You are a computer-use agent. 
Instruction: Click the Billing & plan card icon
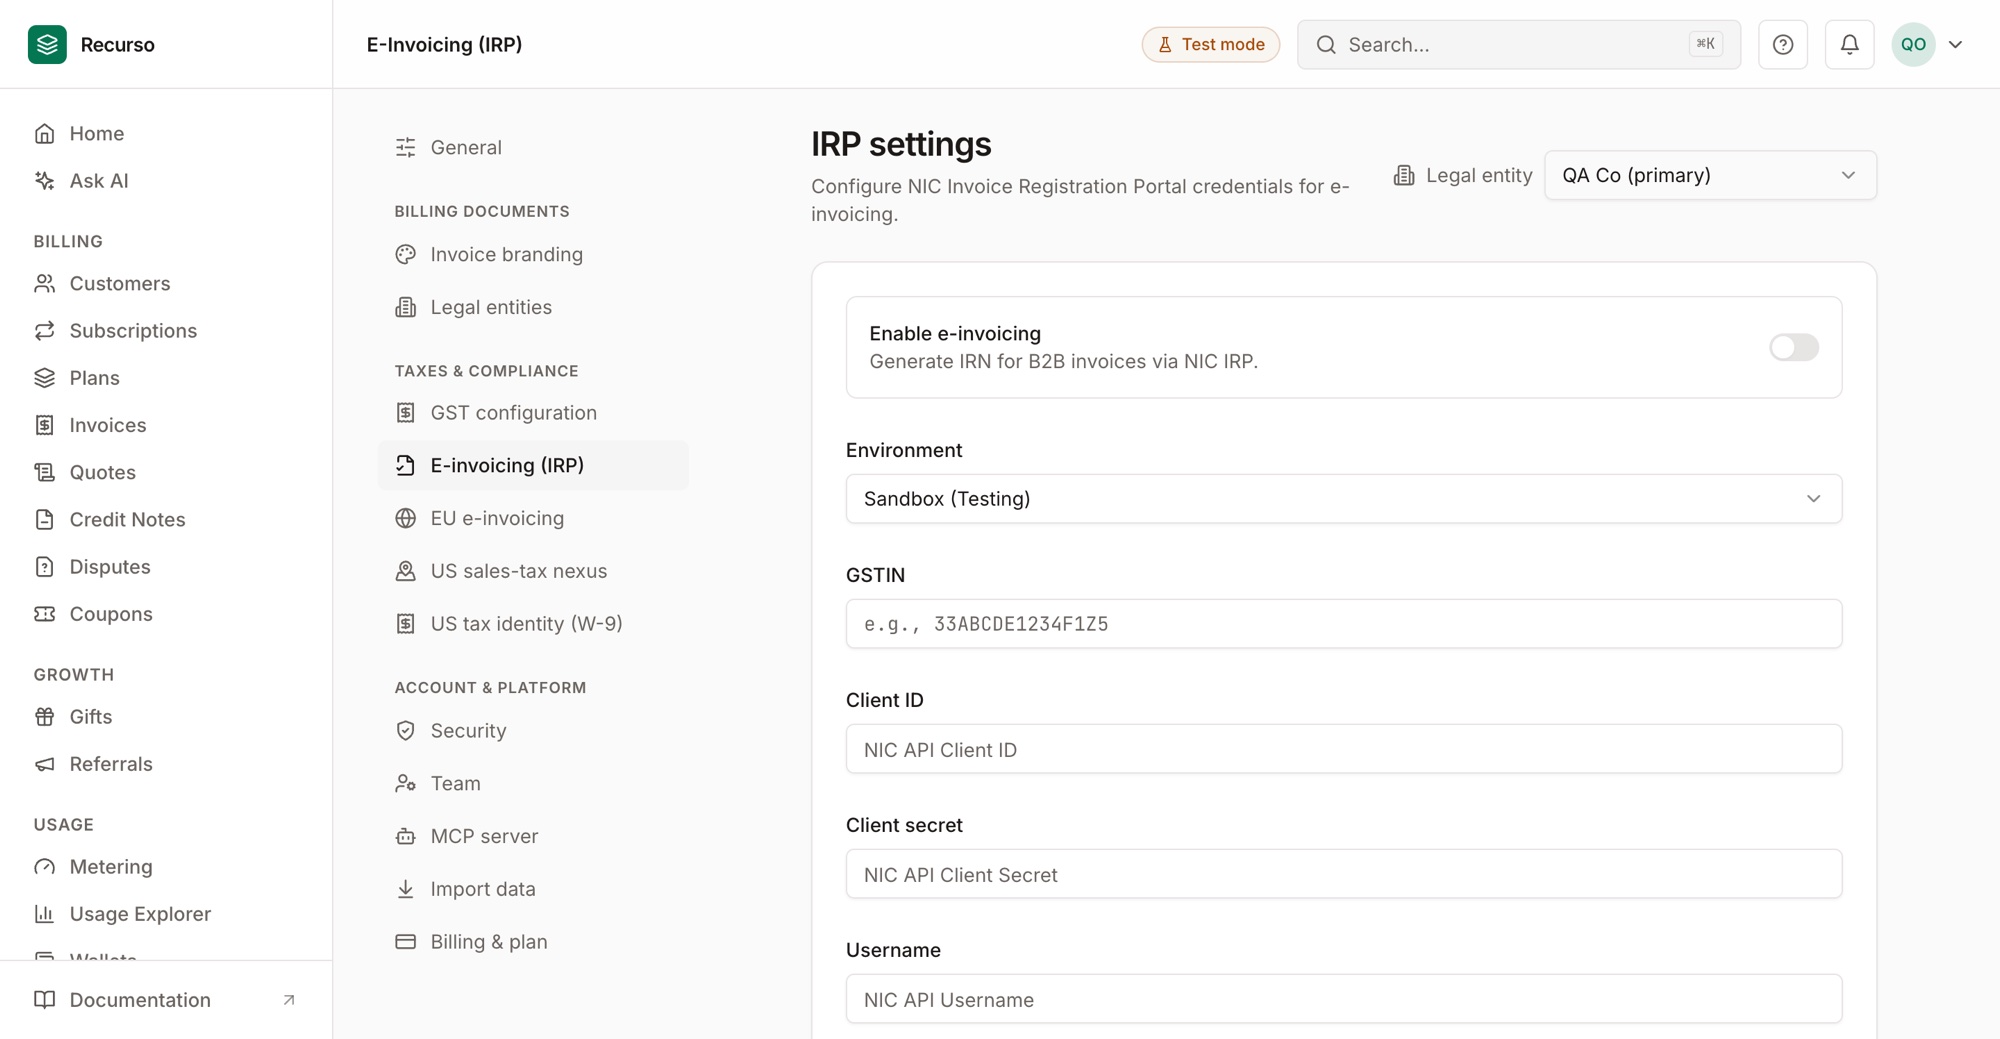click(x=405, y=941)
